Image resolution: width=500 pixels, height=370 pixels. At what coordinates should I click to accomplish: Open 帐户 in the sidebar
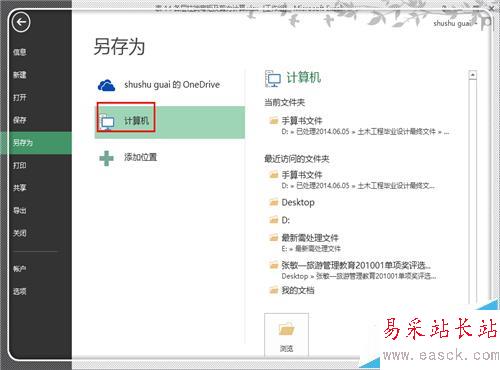click(x=20, y=269)
